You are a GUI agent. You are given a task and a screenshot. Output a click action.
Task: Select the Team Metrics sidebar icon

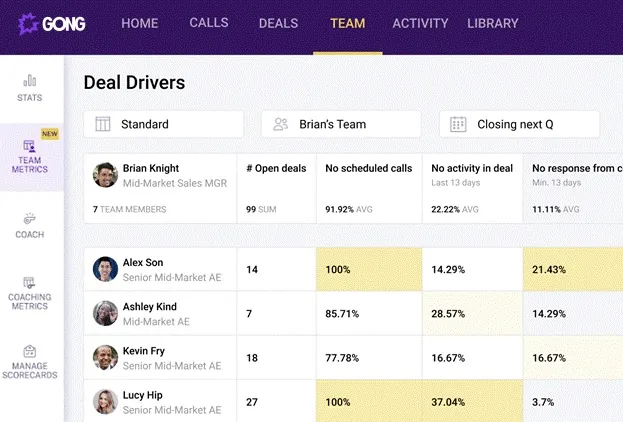(x=29, y=146)
